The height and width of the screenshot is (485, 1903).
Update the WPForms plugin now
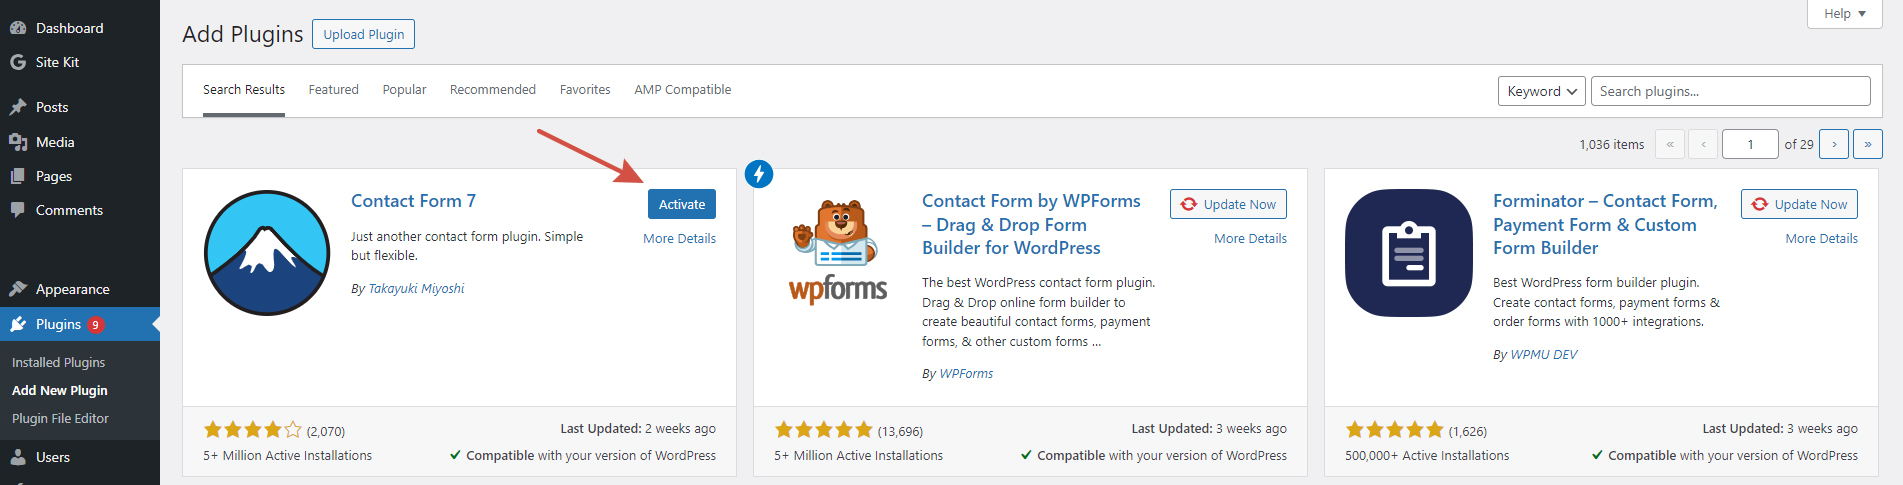tap(1228, 204)
